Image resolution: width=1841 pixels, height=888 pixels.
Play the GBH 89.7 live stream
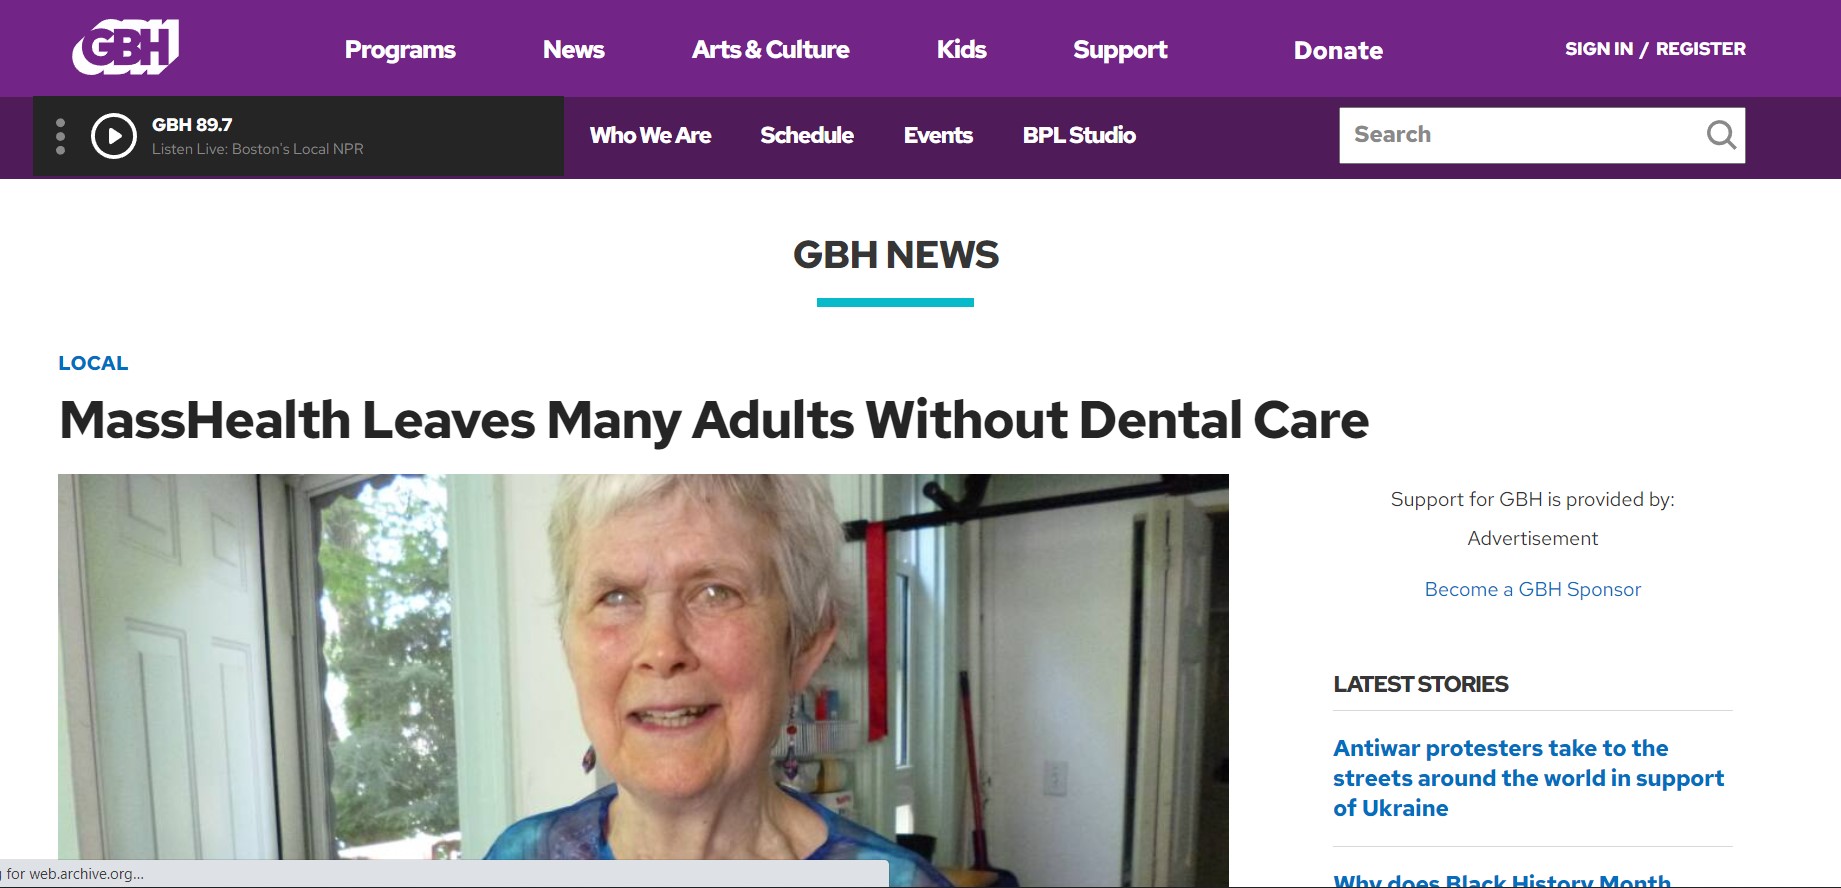coord(114,136)
